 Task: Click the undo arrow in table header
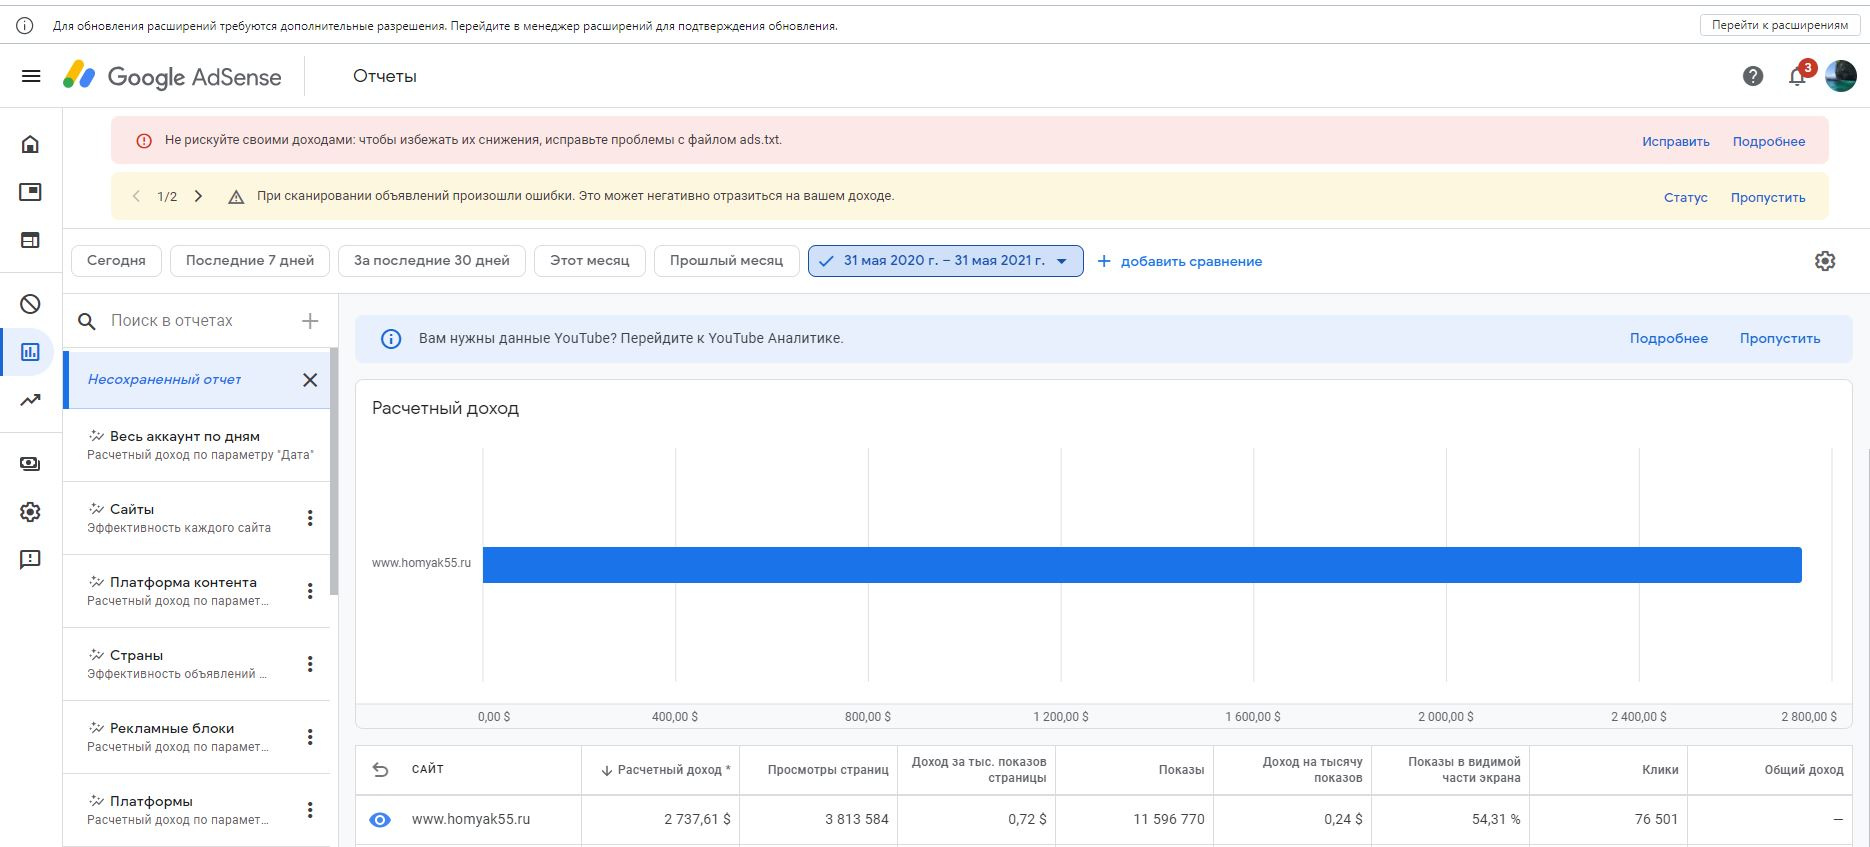(x=380, y=770)
